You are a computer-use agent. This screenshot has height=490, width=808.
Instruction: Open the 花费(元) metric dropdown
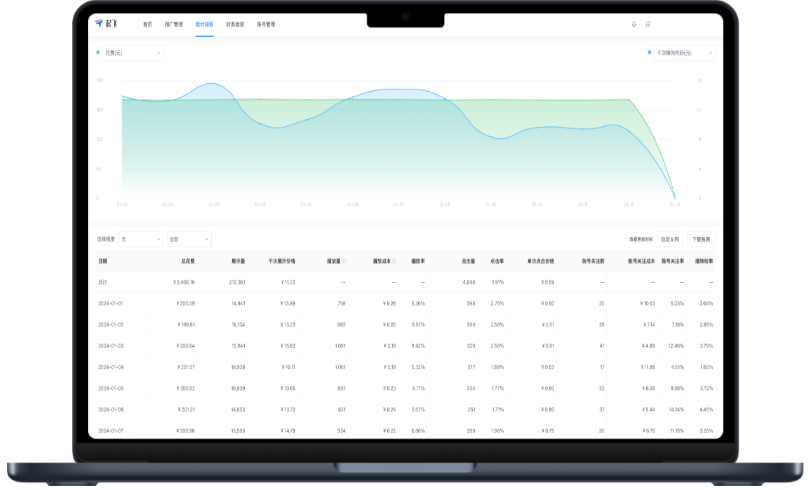click(132, 52)
